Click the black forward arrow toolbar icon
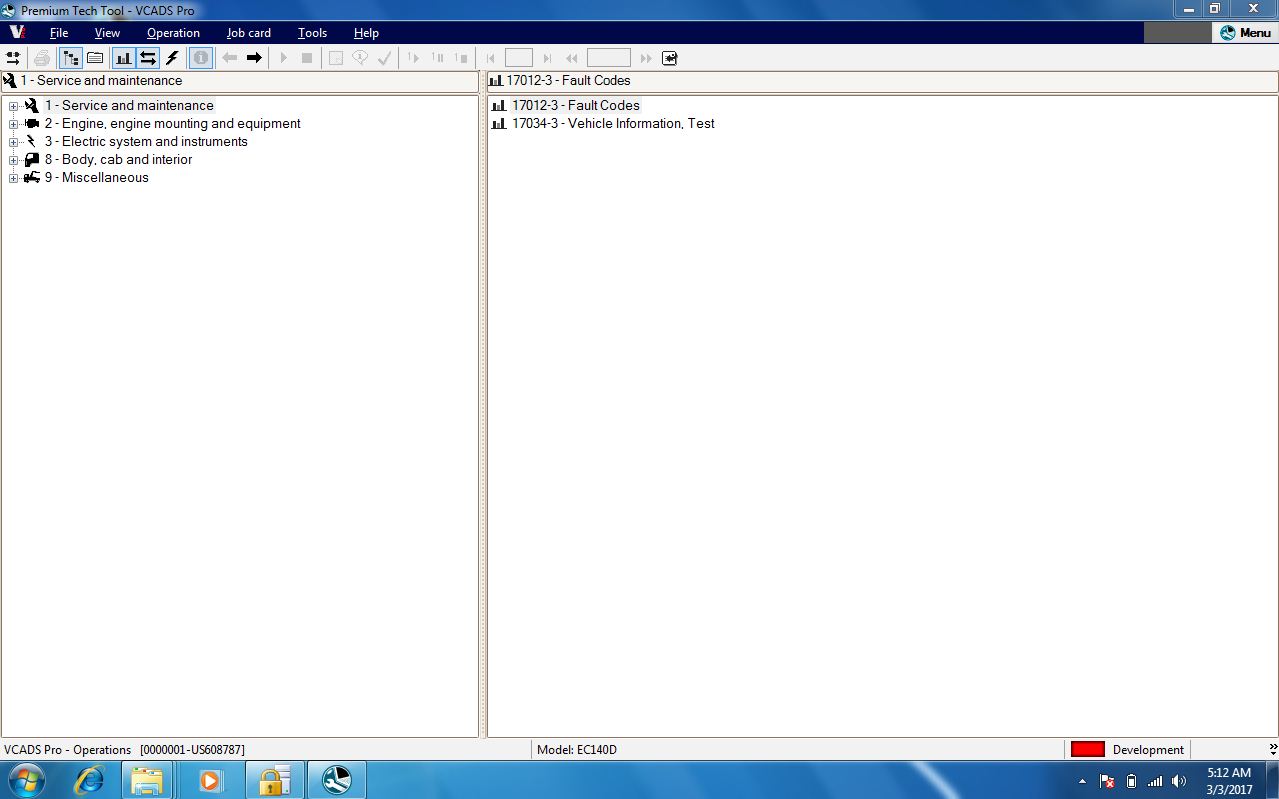This screenshot has height=799, width=1279. tap(254, 58)
